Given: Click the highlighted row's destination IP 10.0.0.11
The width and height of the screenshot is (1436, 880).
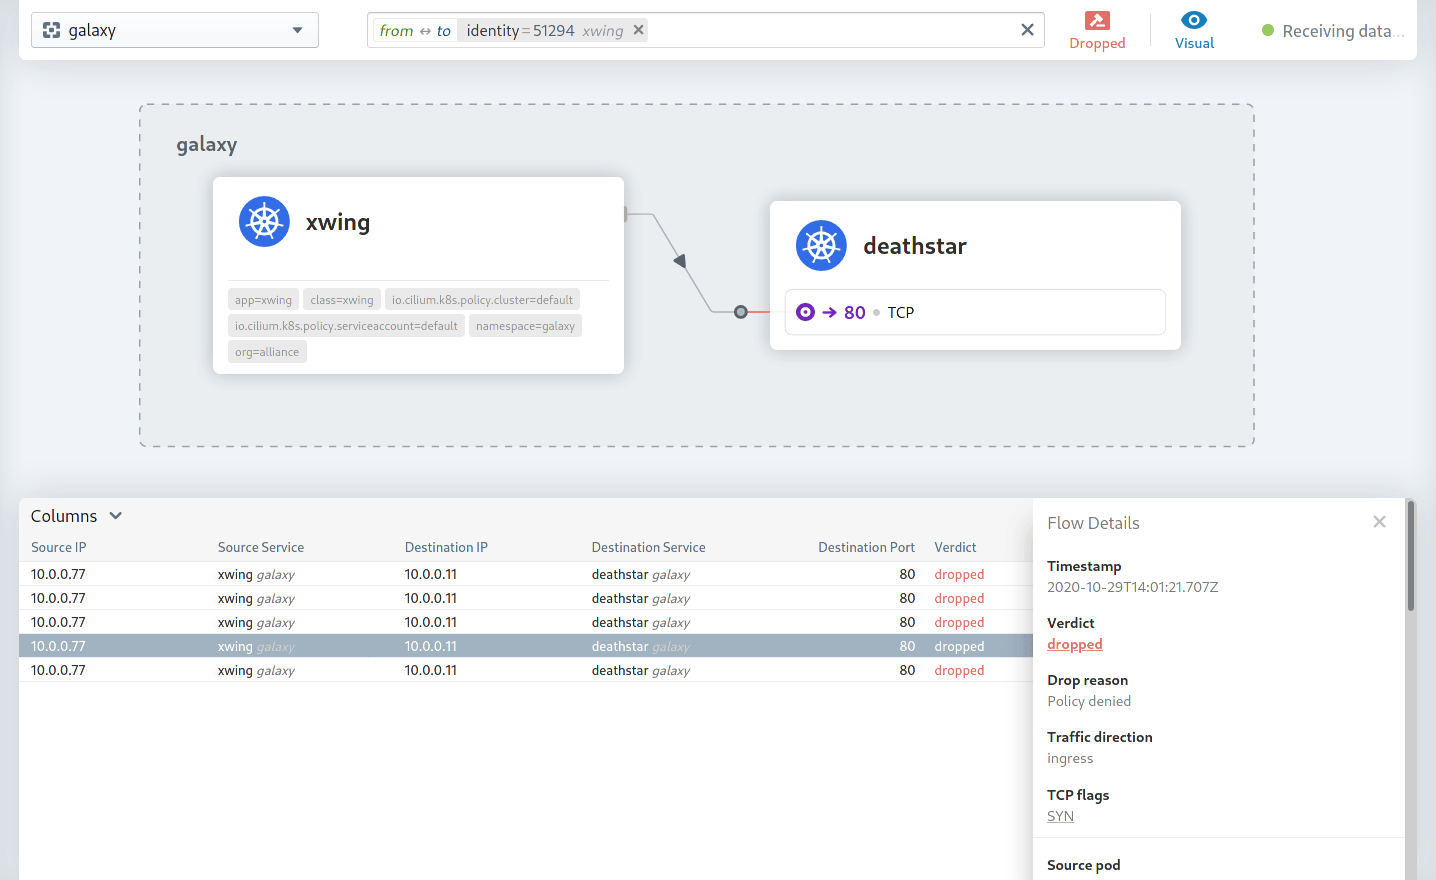Looking at the screenshot, I should tap(431, 646).
